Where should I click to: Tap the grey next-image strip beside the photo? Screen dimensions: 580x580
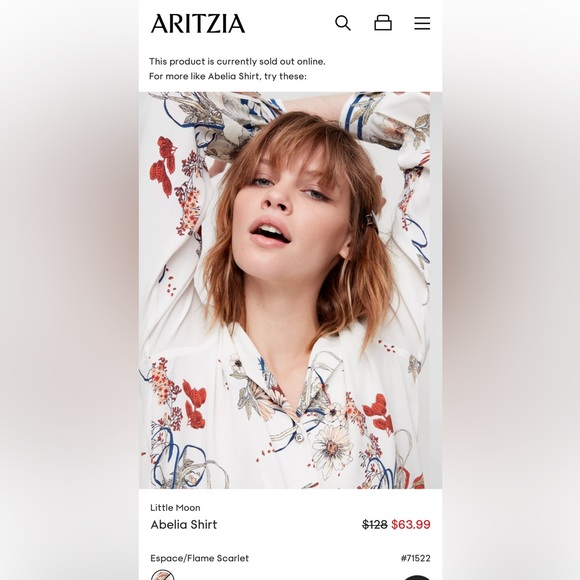pyautogui.click(x=436, y=290)
